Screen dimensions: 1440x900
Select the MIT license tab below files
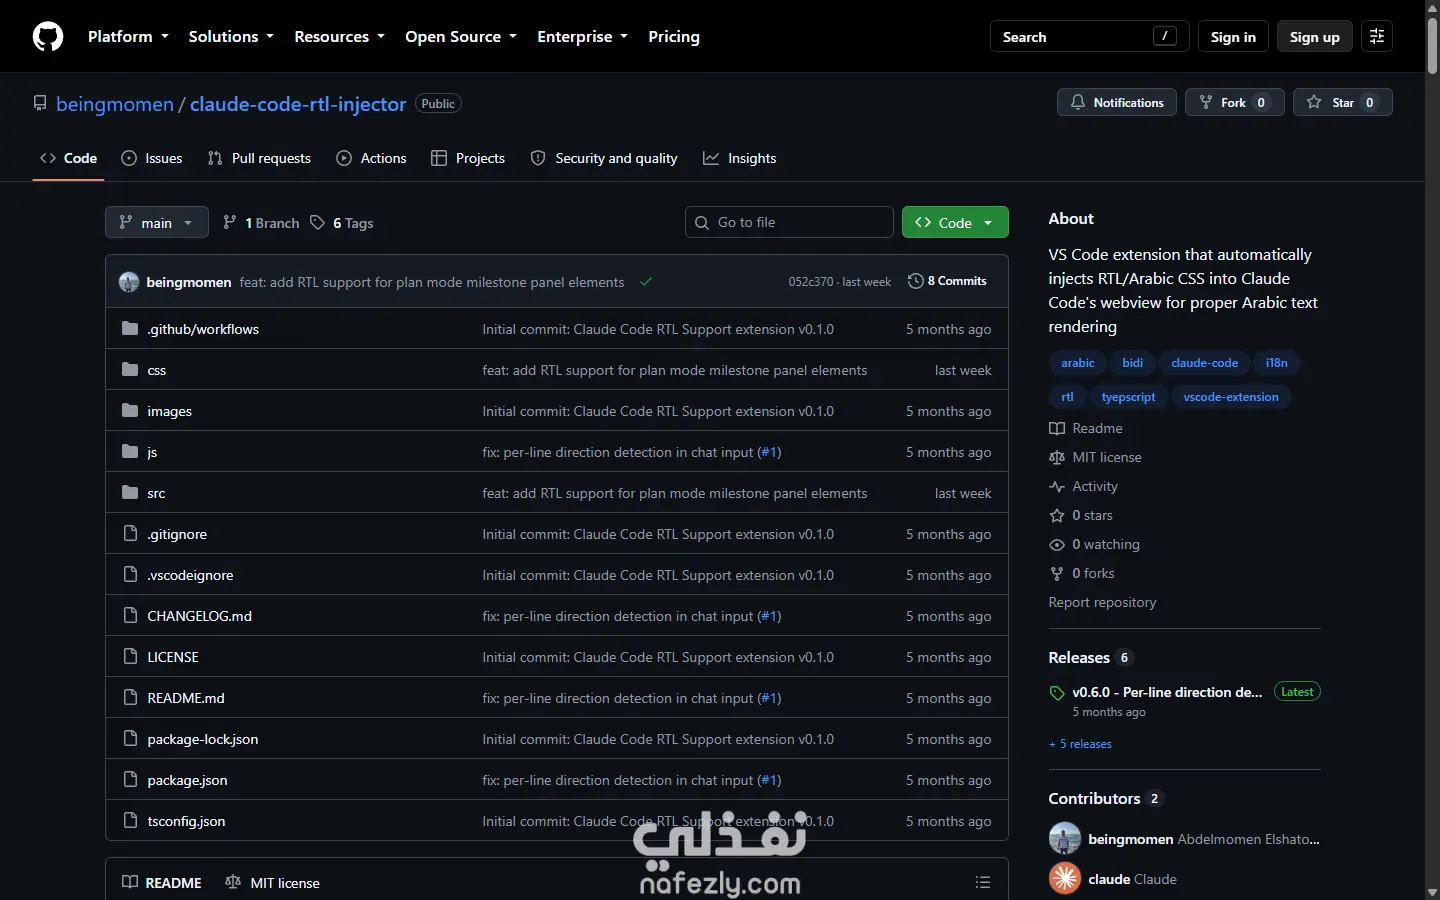tap(273, 883)
